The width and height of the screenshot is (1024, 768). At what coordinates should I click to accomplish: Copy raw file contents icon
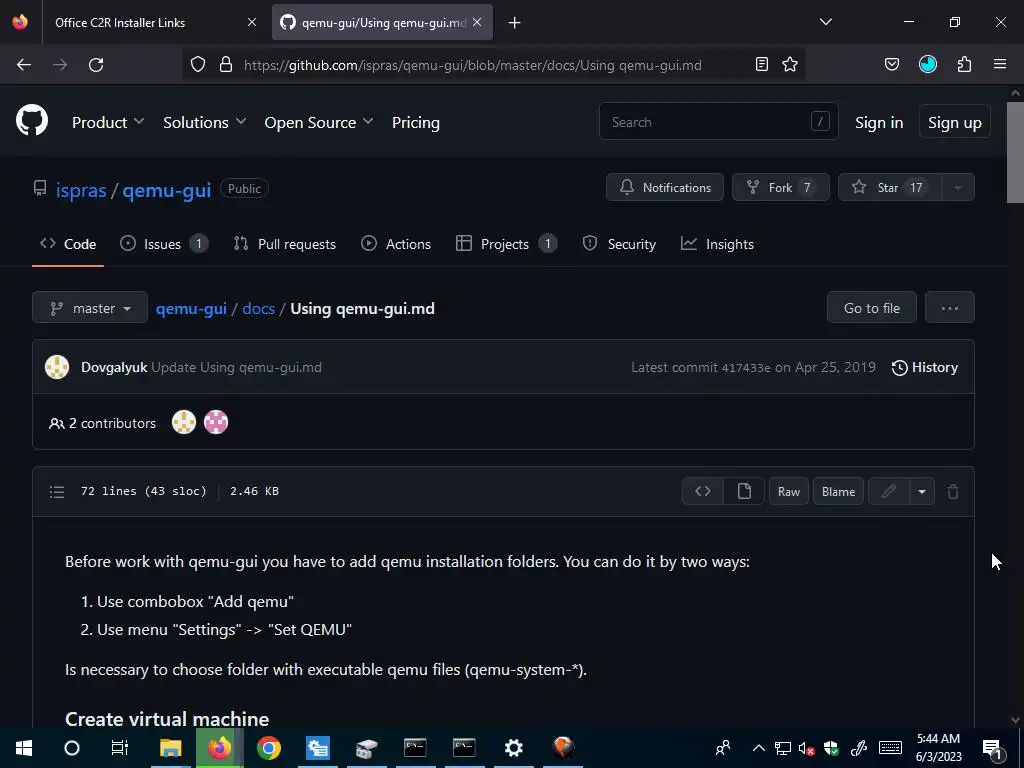[x=744, y=491]
